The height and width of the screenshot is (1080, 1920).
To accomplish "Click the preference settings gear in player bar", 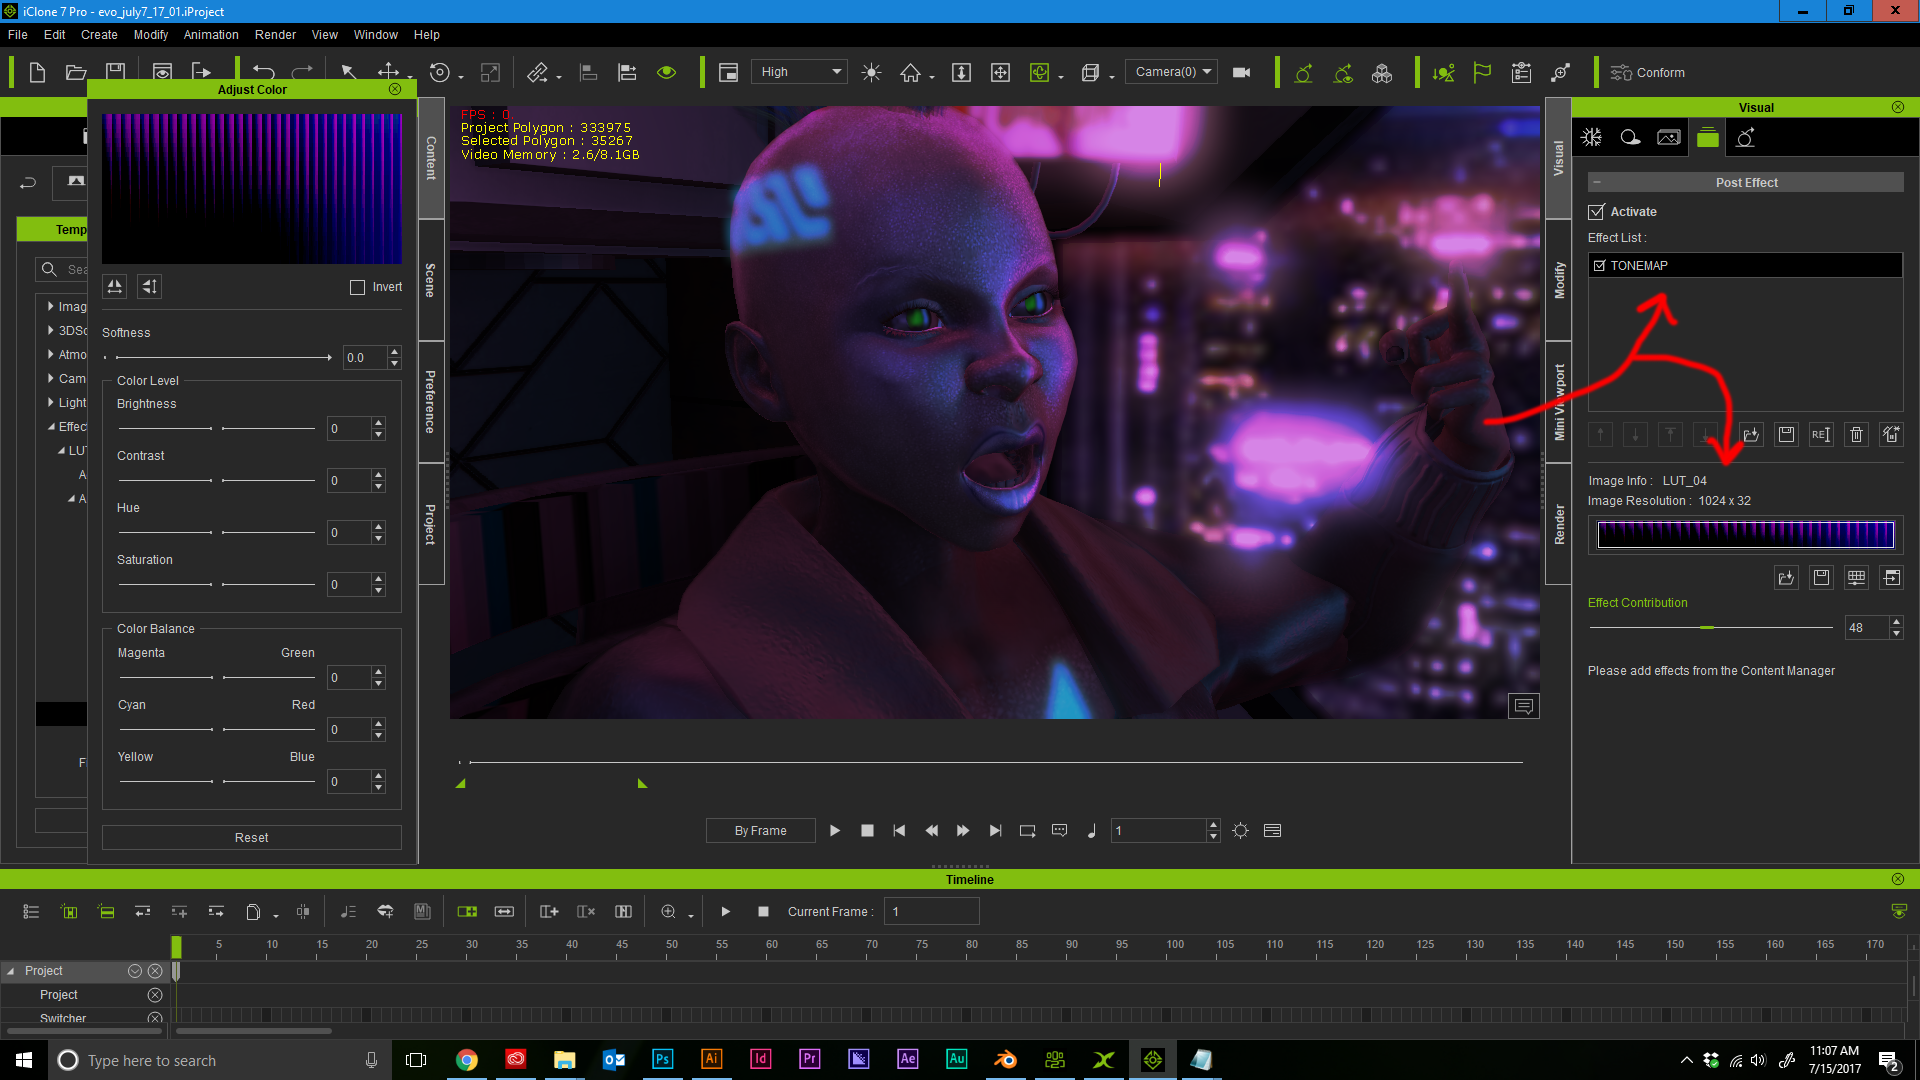I will [1240, 831].
